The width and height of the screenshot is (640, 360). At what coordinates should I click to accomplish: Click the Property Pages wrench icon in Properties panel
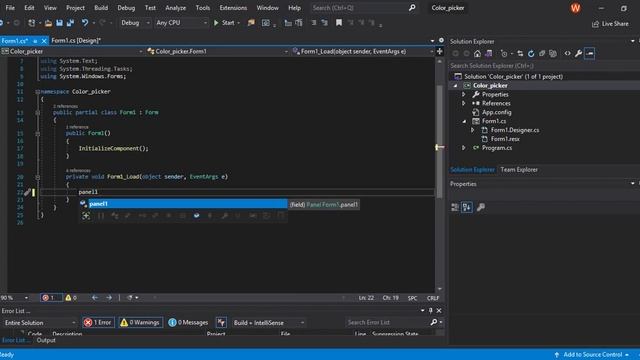tap(481, 207)
